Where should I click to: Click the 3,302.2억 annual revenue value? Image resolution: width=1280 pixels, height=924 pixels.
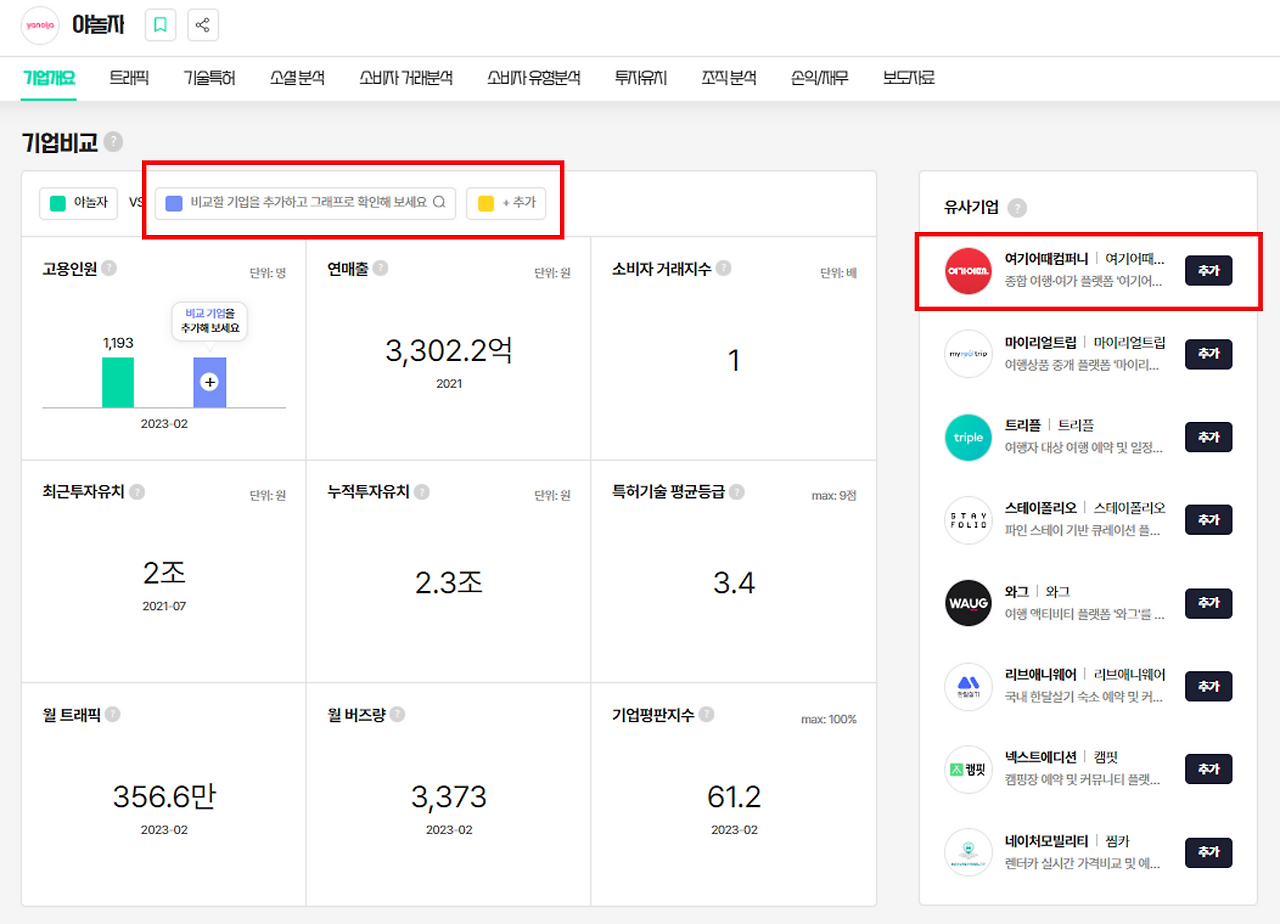pos(448,351)
